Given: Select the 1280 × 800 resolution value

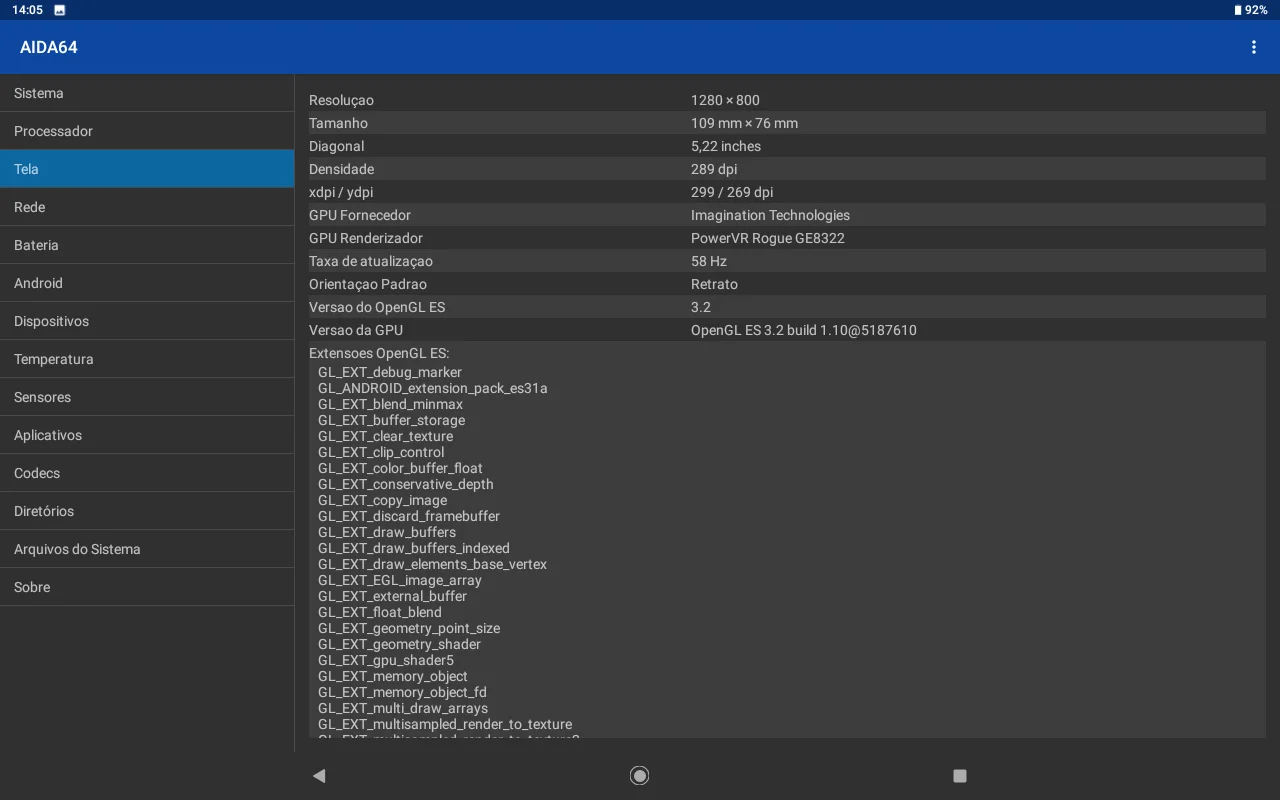Looking at the screenshot, I should coord(725,100).
